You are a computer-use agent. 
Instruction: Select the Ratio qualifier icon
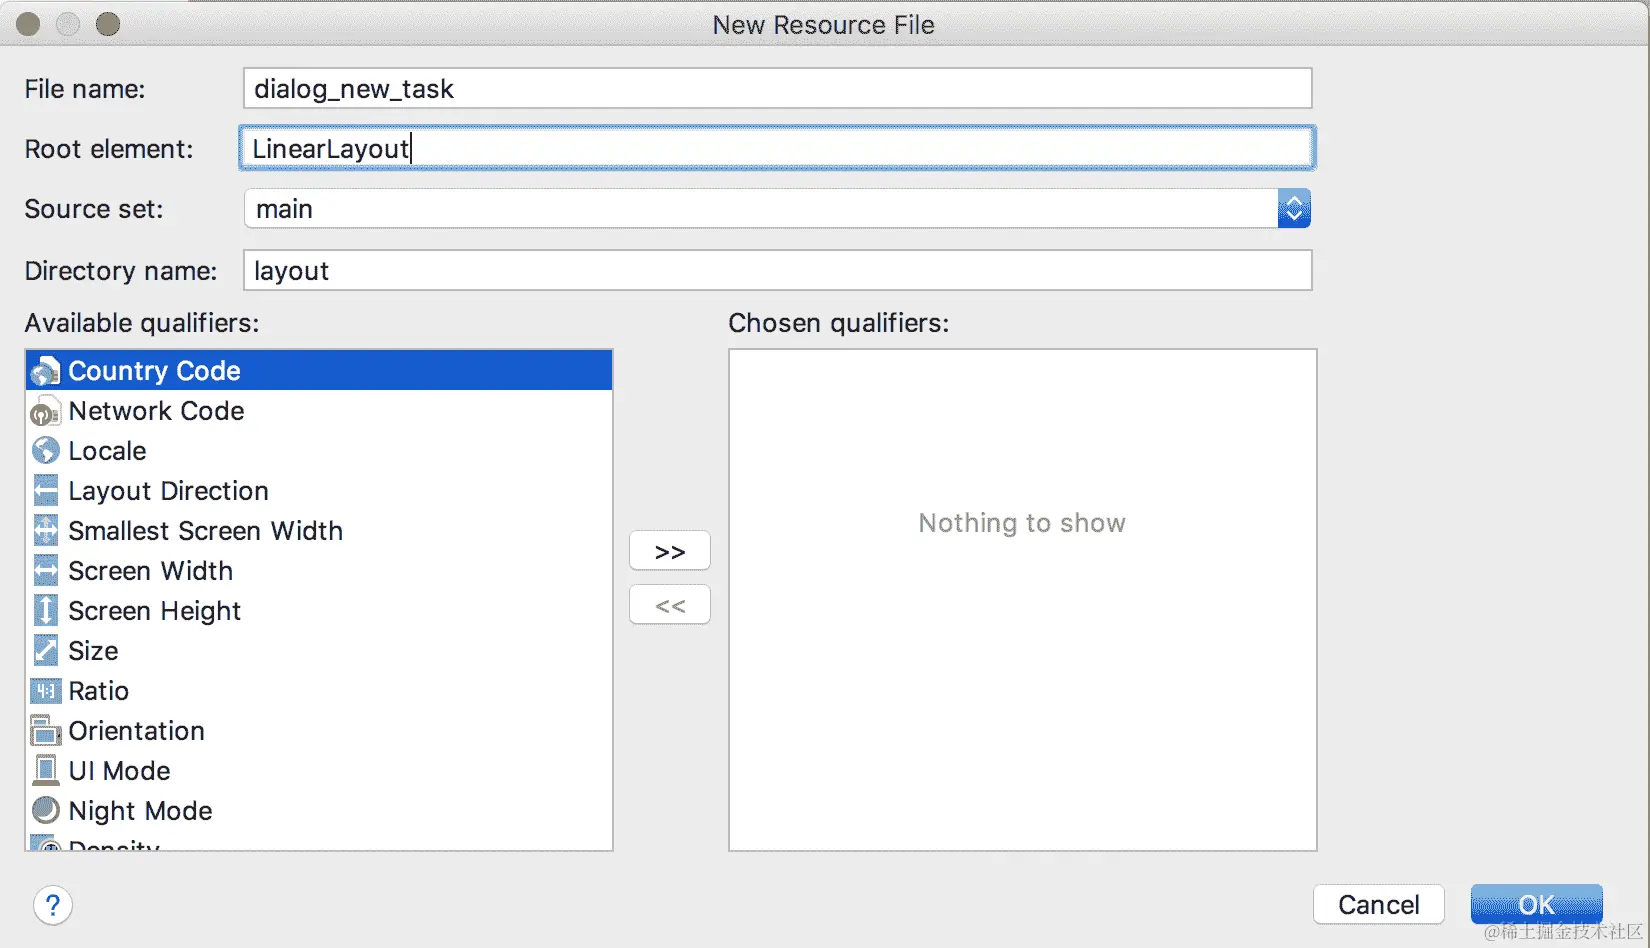point(45,691)
